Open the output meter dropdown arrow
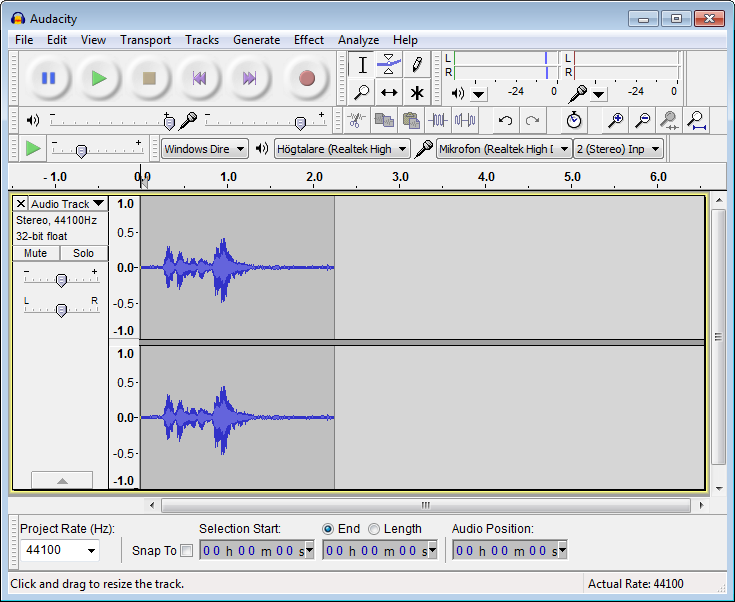Image resolution: width=735 pixels, height=602 pixels. pos(479,94)
